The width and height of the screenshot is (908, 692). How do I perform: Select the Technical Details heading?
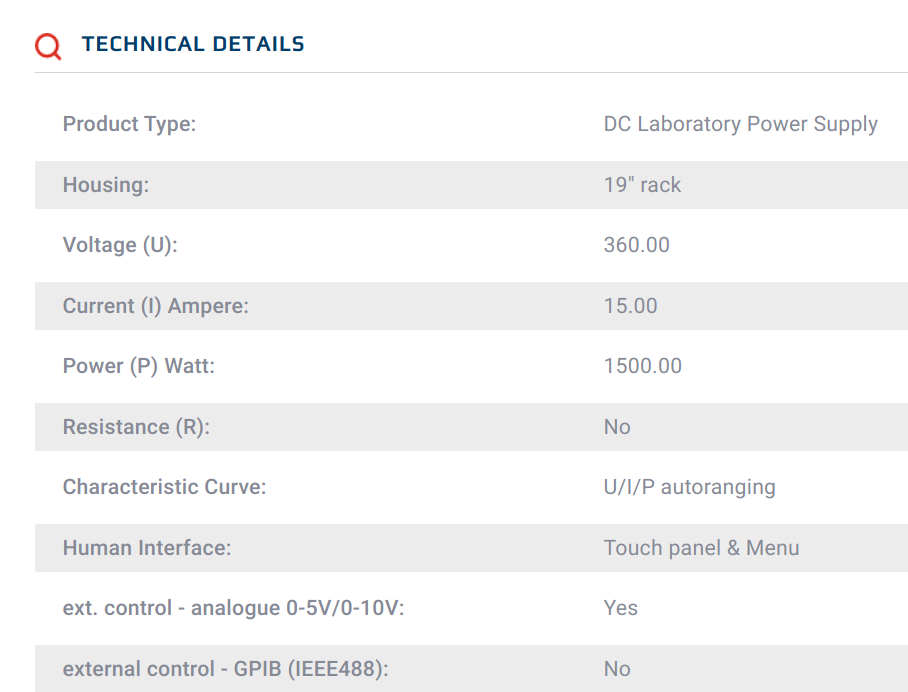193,44
